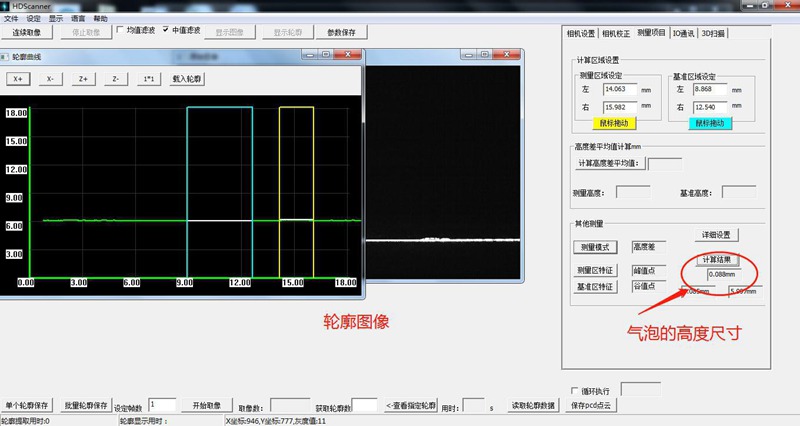Reset scale with the 1*1 button
The height and width of the screenshot is (426, 800).
click(148, 78)
